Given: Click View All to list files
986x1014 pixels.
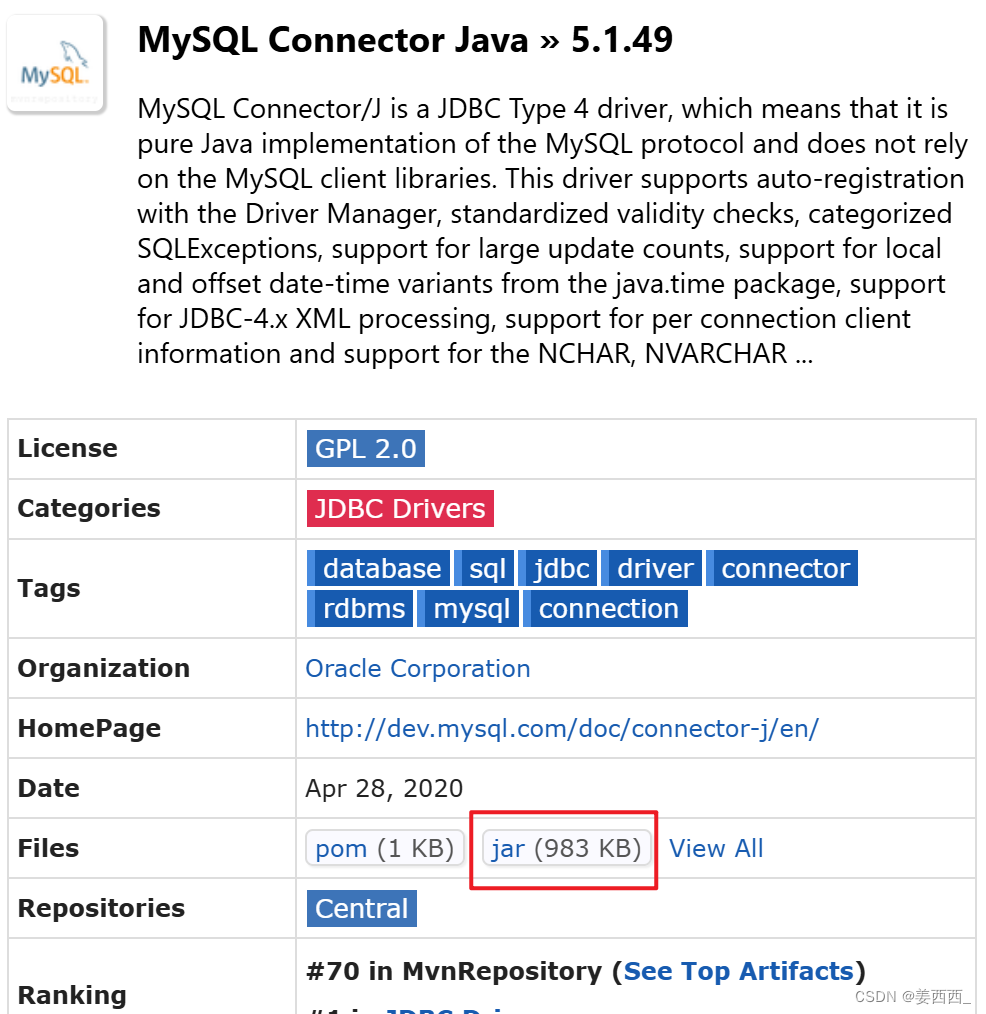Looking at the screenshot, I should [716, 848].
